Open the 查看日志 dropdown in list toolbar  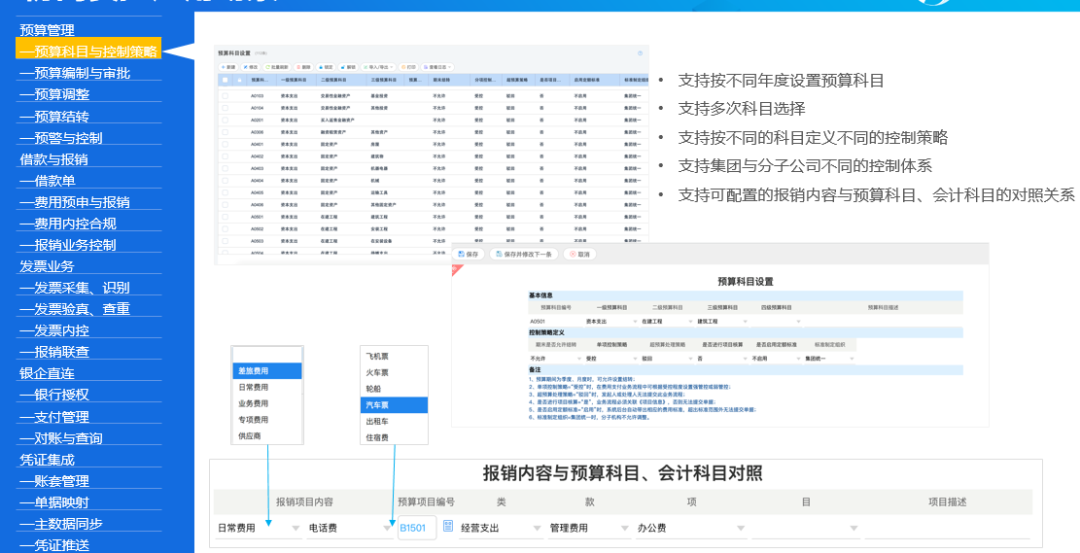pyautogui.click(x=437, y=67)
